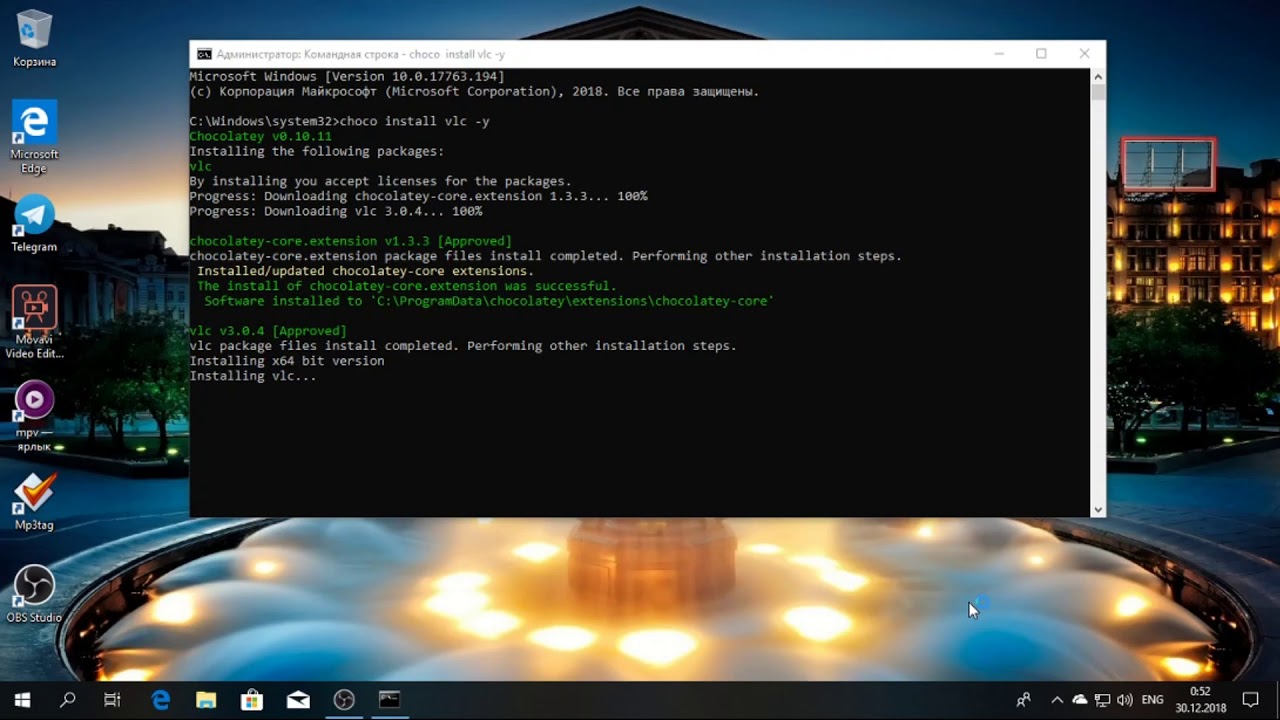The width and height of the screenshot is (1280, 720).
Task: Open the volume speaker tray icon
Action: click(x=1124, y=700)
